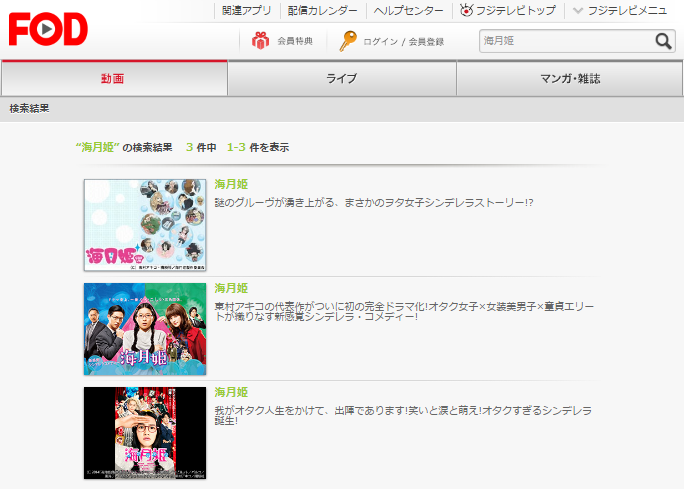Screen dimensions: 684x489
Task: Switch to the ライブ tab
Action: [x=342, y=78]
